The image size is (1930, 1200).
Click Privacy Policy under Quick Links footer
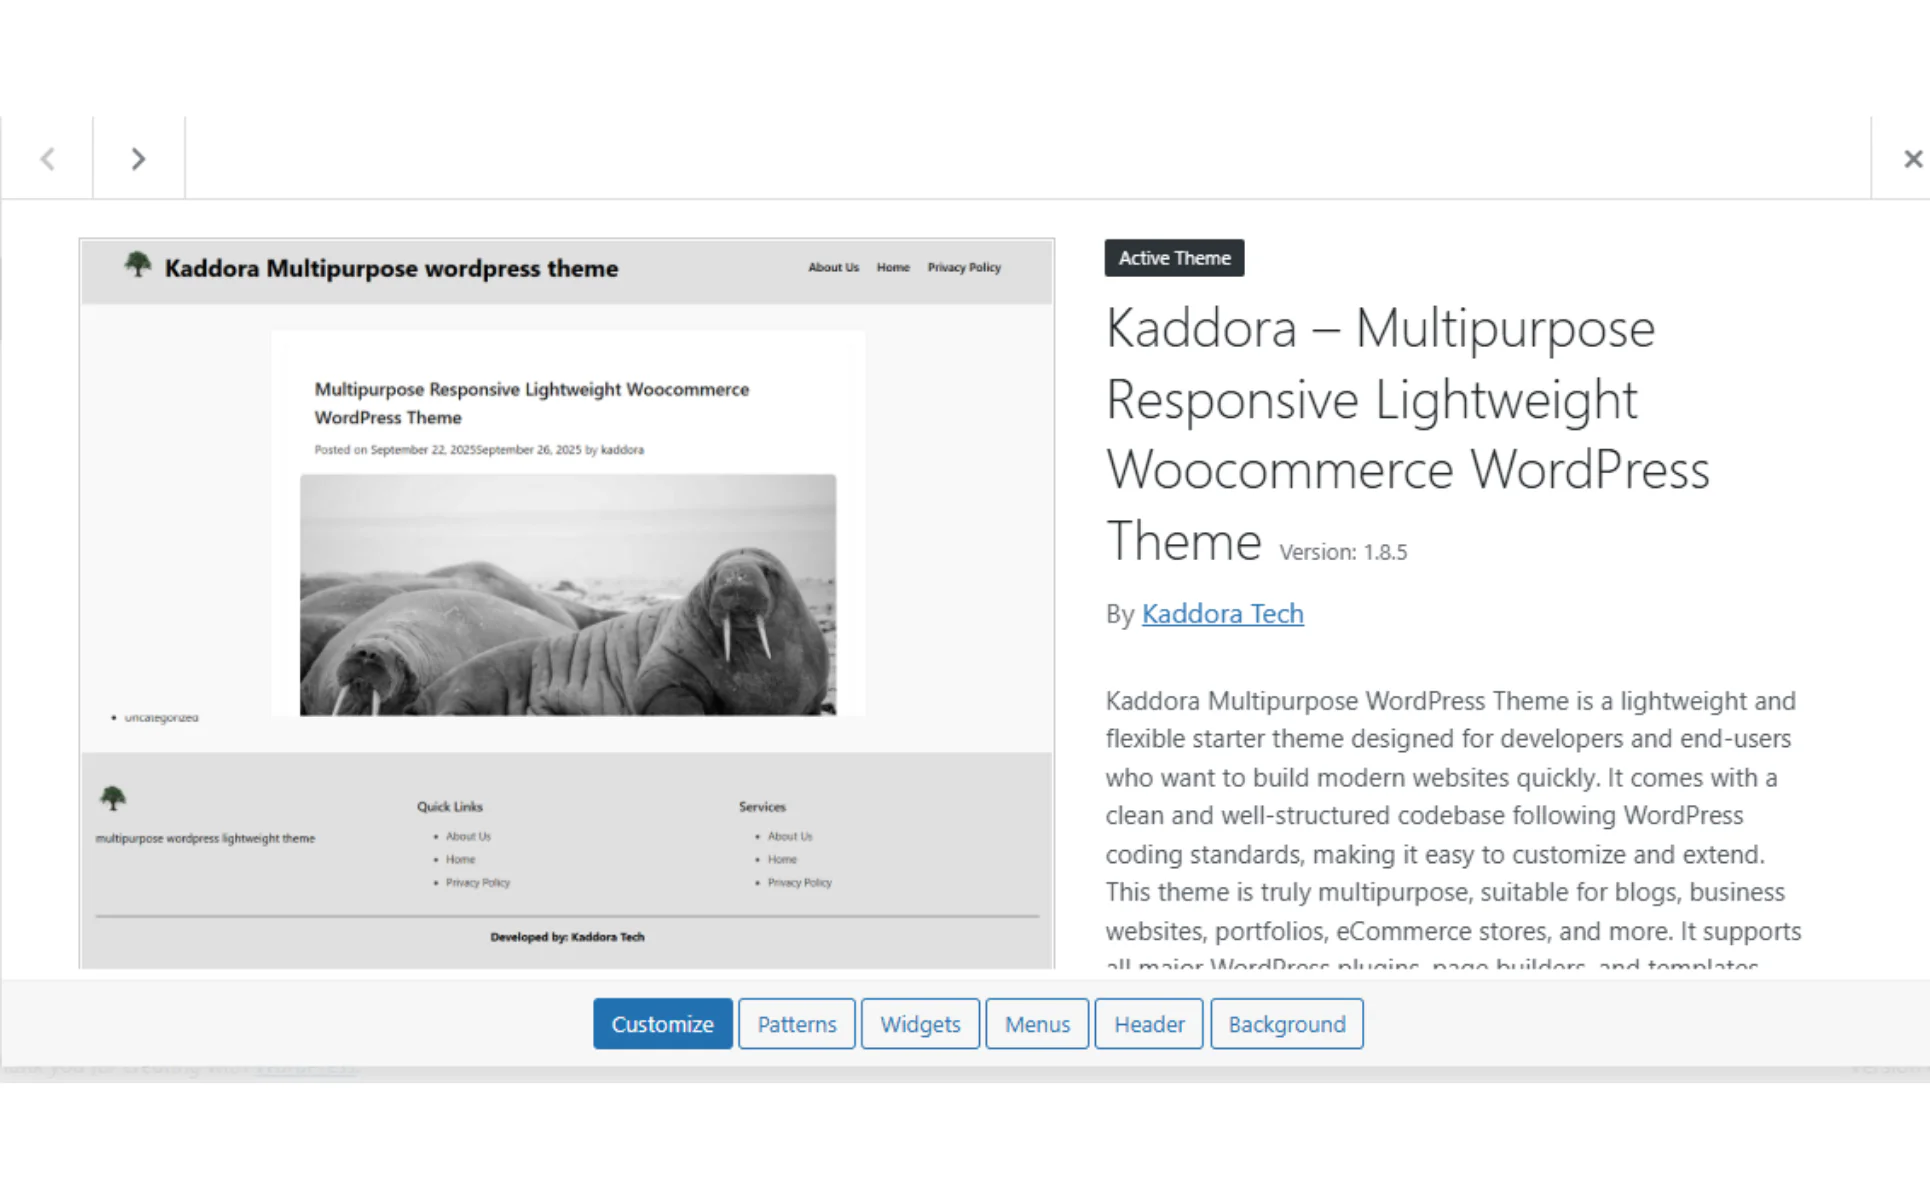pyautogui.click(x=477, y=882)
